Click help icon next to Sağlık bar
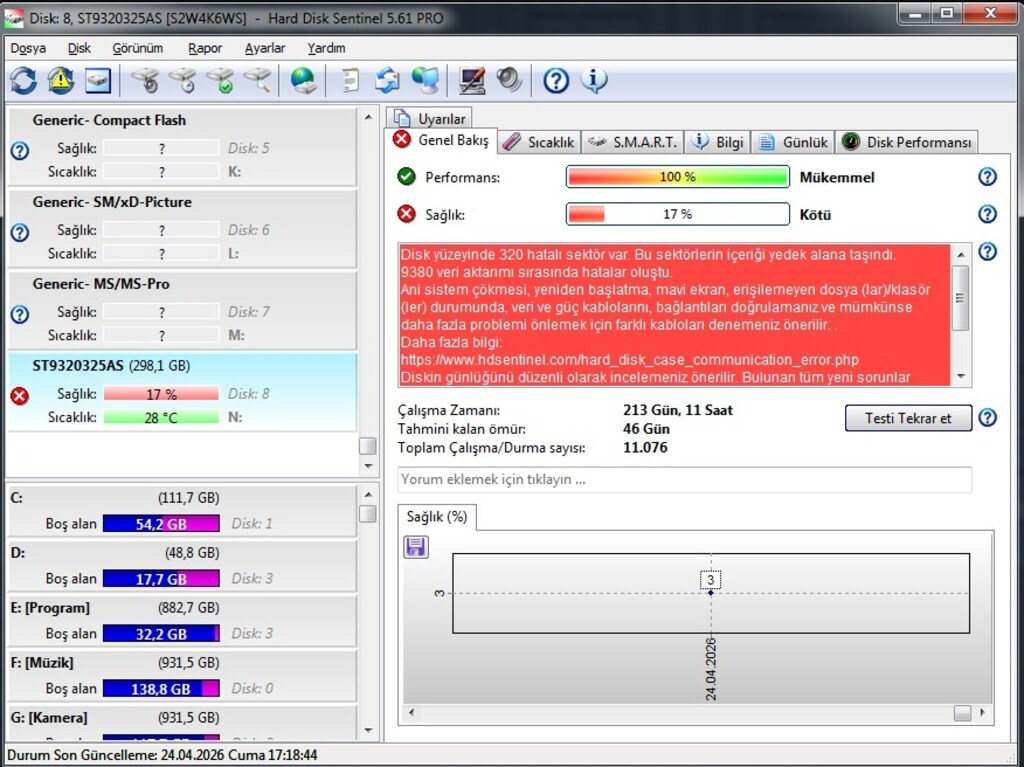 [987, 214]
